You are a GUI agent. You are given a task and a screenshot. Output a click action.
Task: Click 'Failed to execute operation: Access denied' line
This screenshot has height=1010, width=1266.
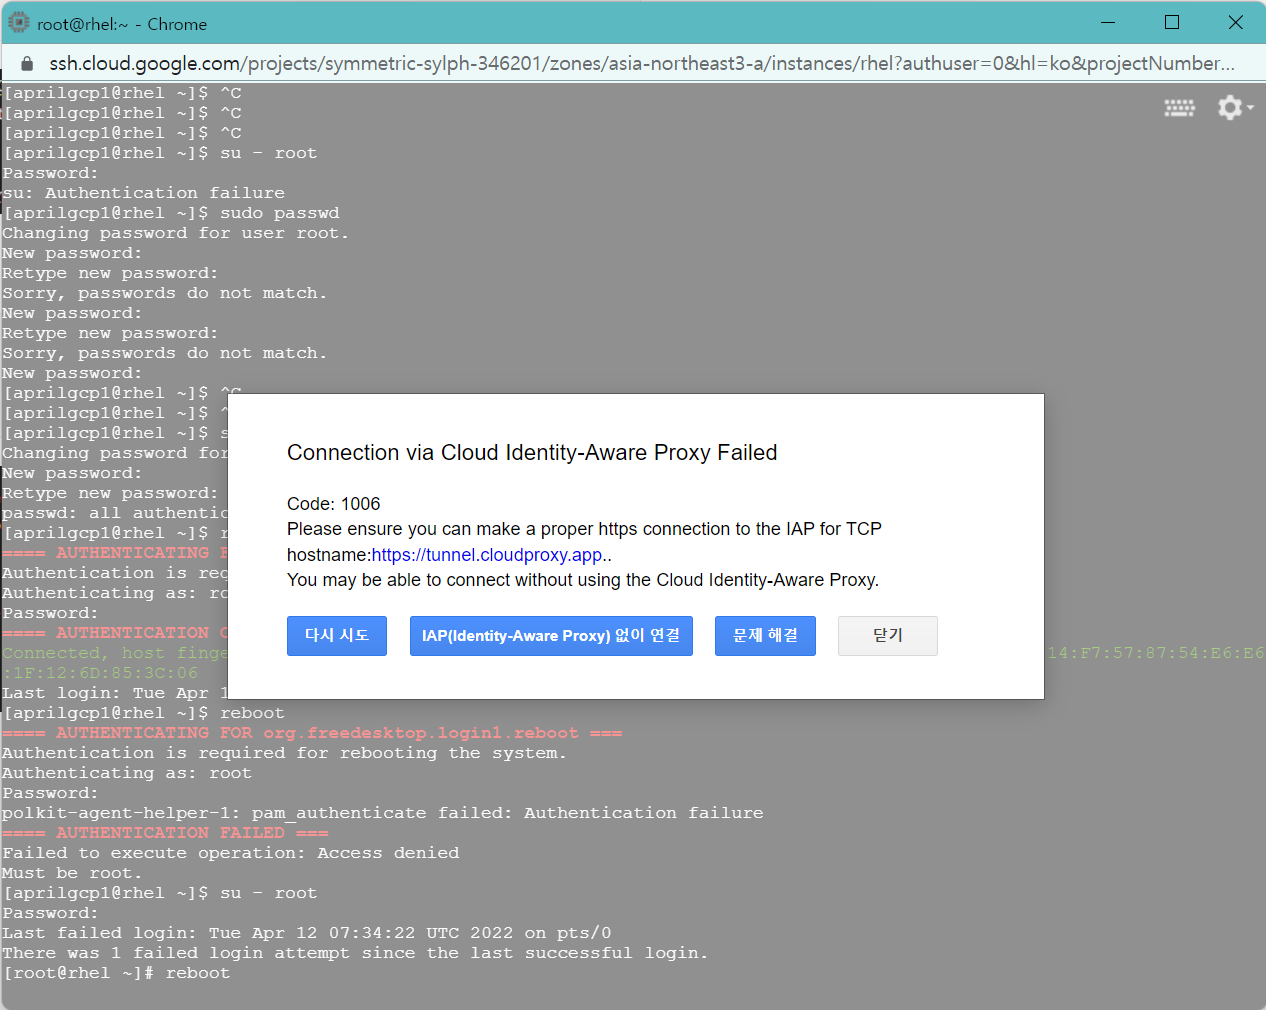(231, 853)
